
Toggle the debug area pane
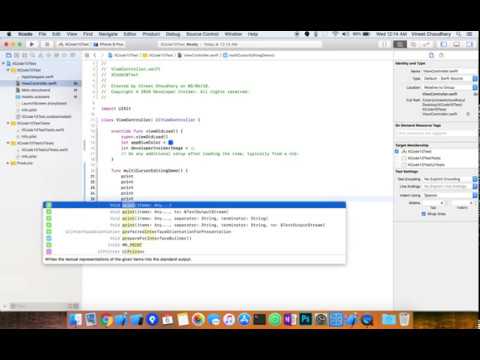coord(457,44)
